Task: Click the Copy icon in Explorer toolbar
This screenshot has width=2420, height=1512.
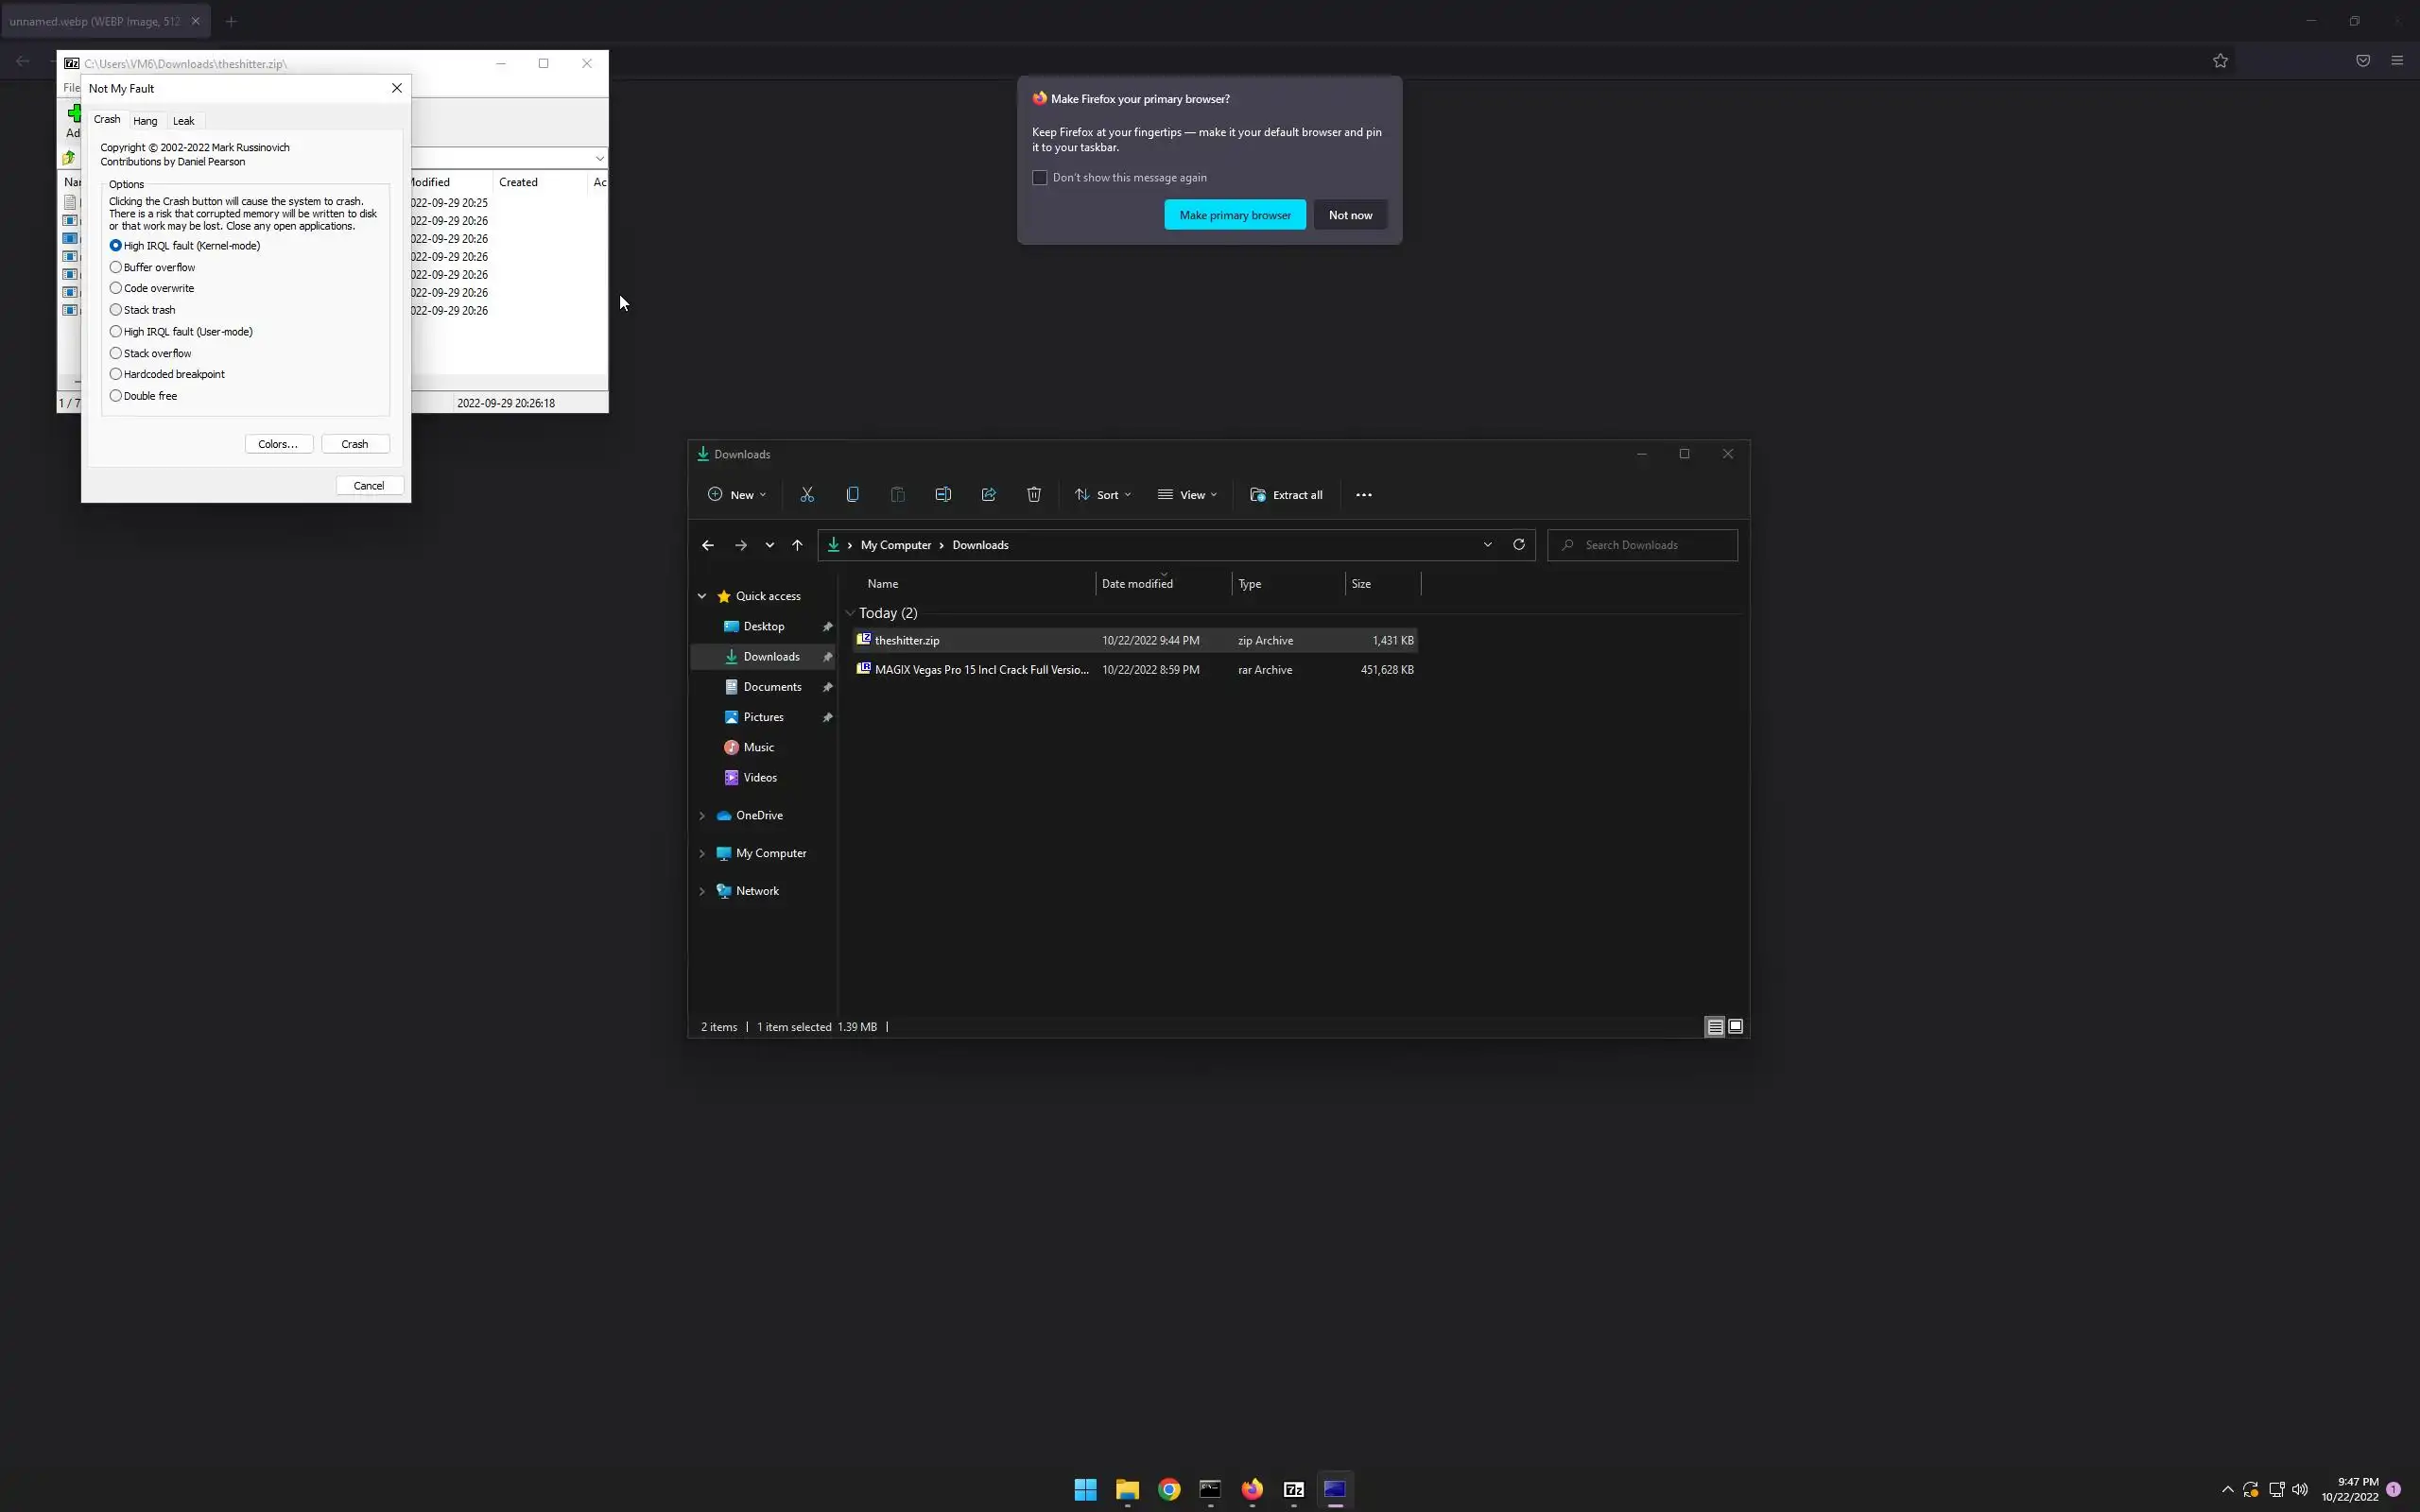Action: click(x=852, y=494)
